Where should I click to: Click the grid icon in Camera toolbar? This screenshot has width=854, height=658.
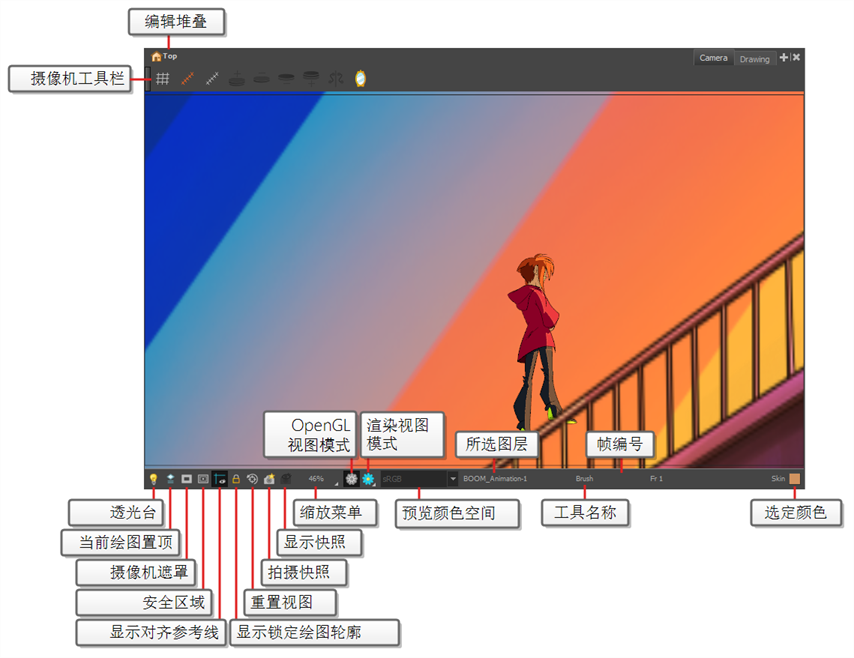coord(162,79)
